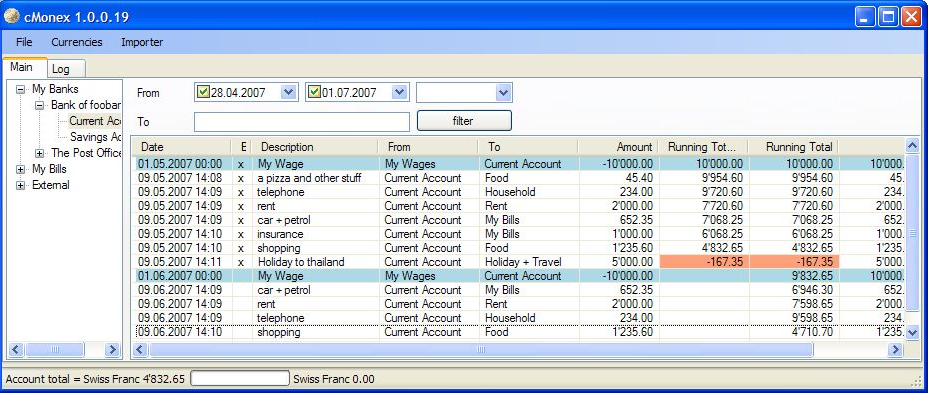Maximize the cMonex window
Viewport: 928px width, 394px height.
tap(888, 17)
